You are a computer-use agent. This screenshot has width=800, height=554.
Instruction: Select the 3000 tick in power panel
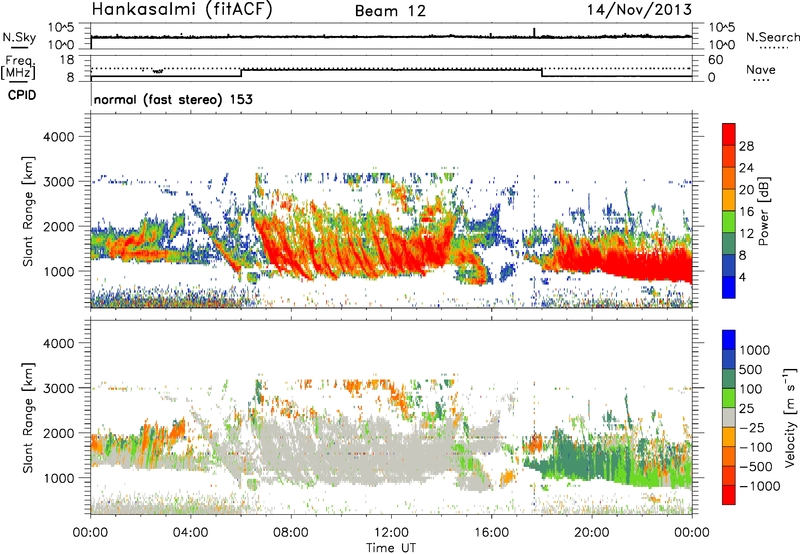coord(59,182)
